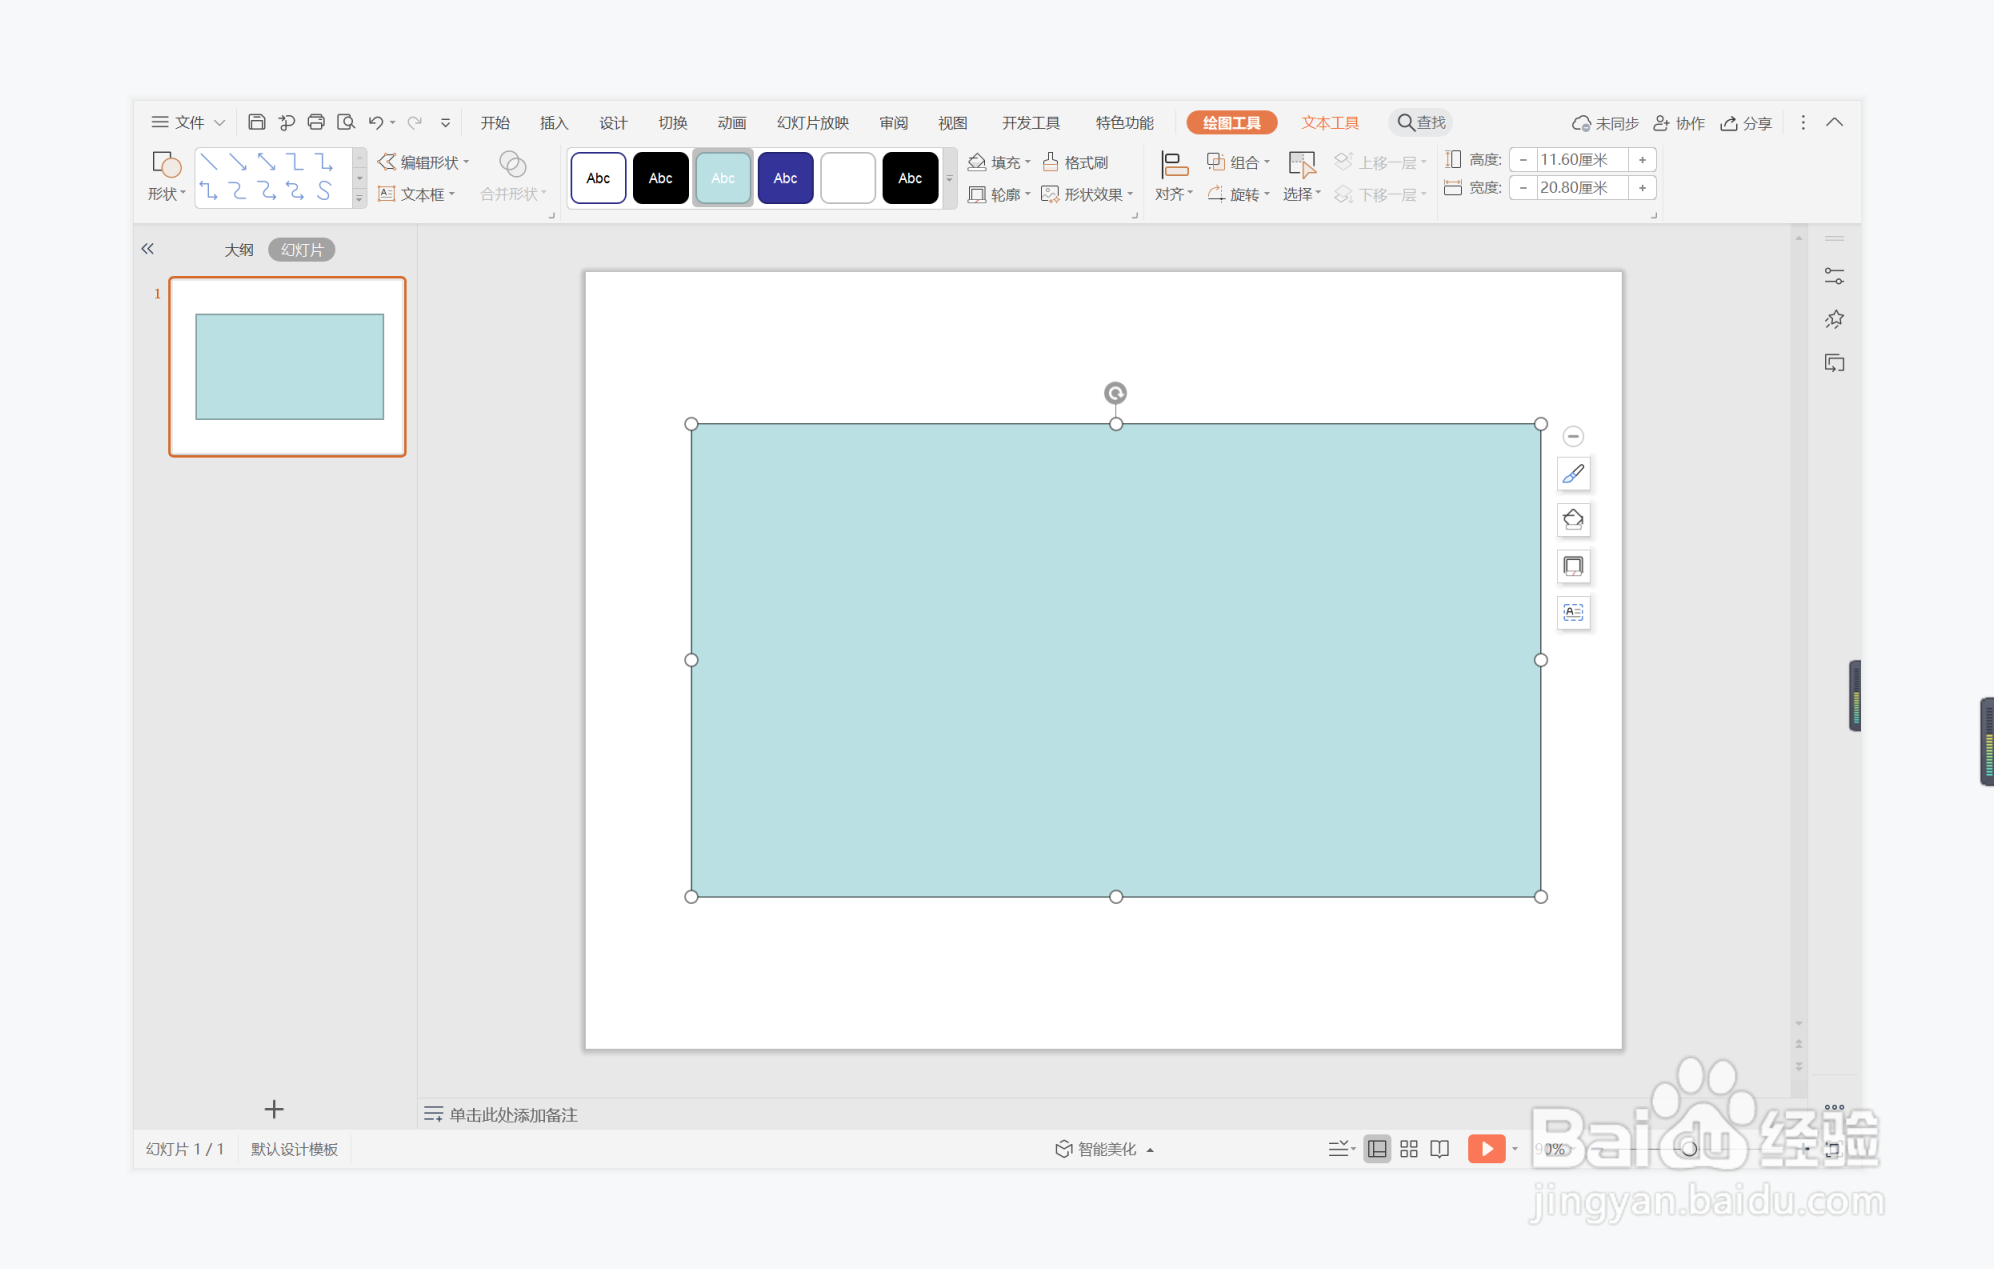Open the 智能美化 menu

pyautogui.click(x=1105, y=1149)
